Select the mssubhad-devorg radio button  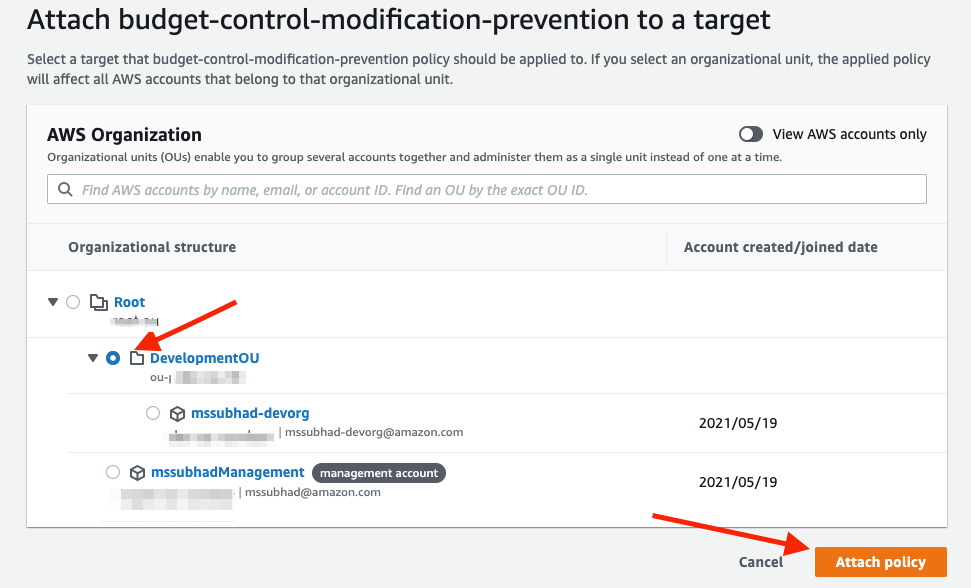pyautogui.click(x=152, y=412)
